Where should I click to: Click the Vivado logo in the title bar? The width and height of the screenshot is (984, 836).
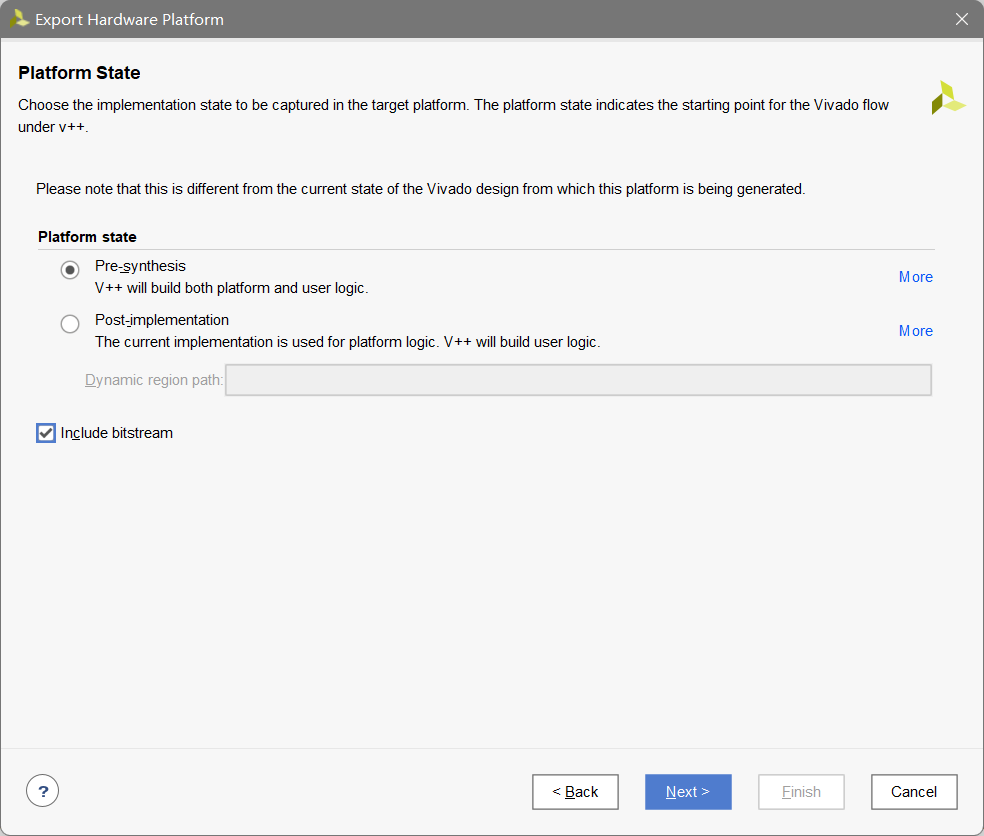[18, 19]
